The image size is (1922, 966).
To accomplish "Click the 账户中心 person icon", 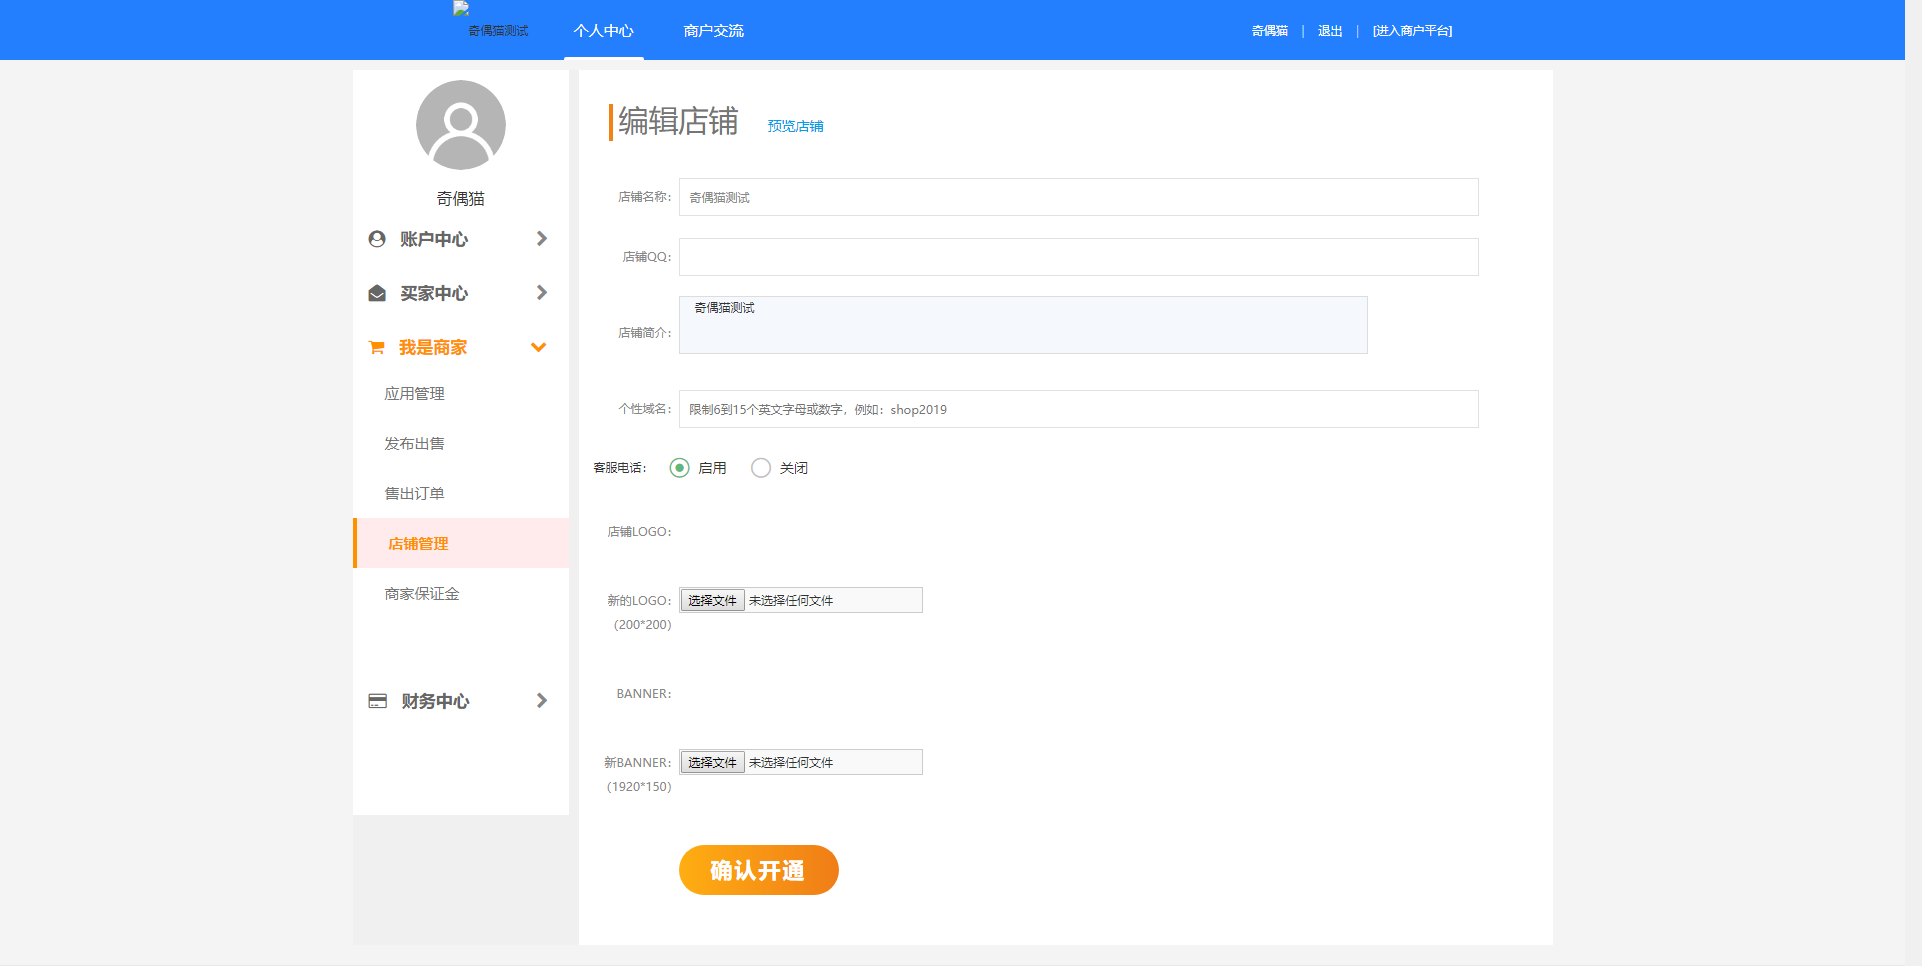I will tap(377, 239).
